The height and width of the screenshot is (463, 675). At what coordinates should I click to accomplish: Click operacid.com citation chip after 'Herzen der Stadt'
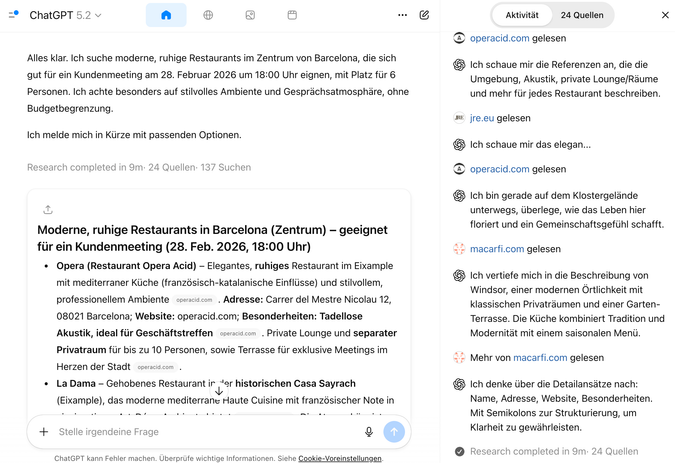click(x=155, y=367)
